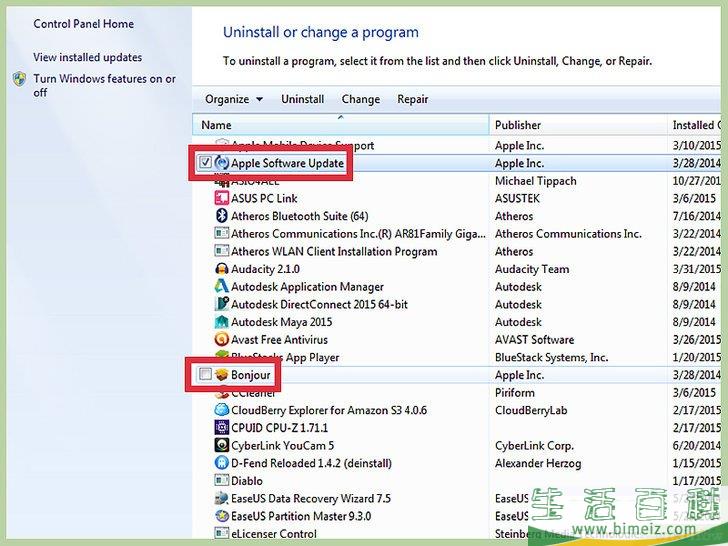
Task: Click the CloudBerry Explorer icon
Action: (x=221, y=410)
